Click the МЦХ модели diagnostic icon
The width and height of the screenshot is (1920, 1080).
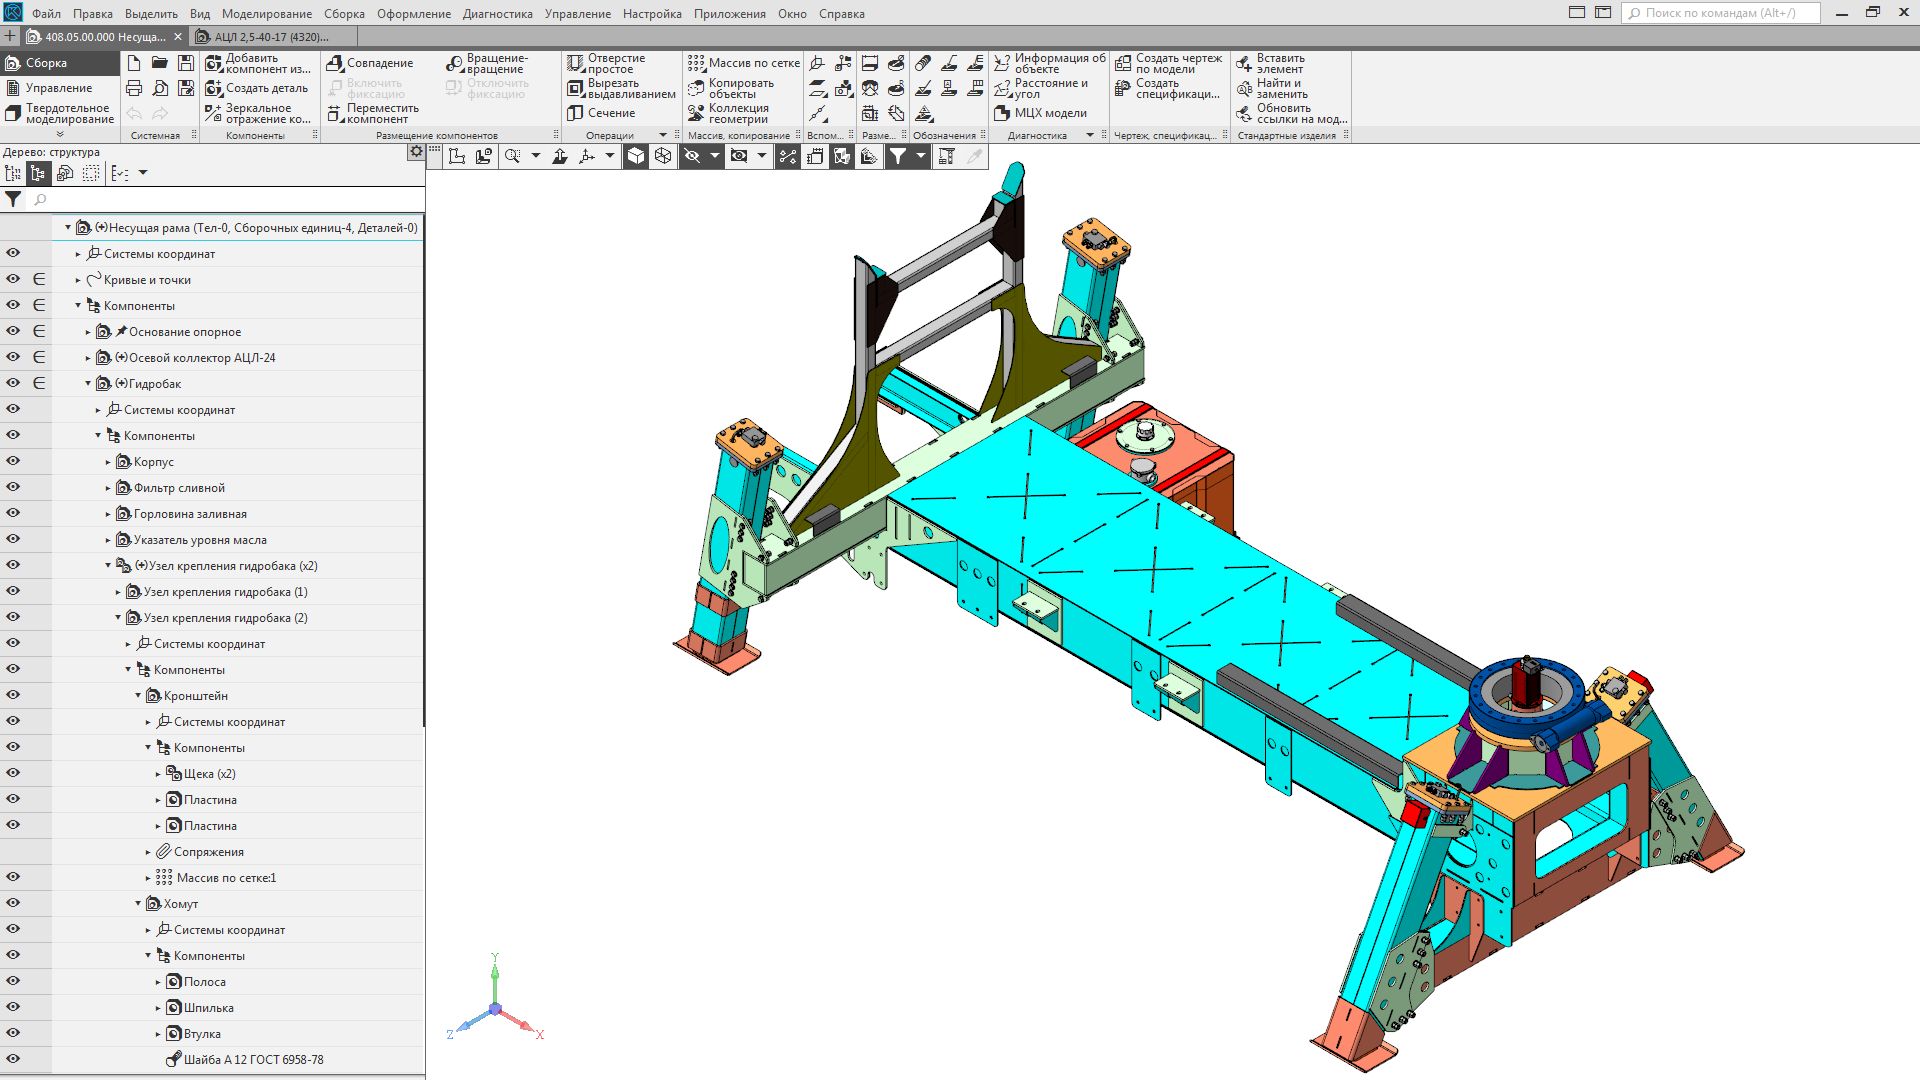click(1041, 113)
